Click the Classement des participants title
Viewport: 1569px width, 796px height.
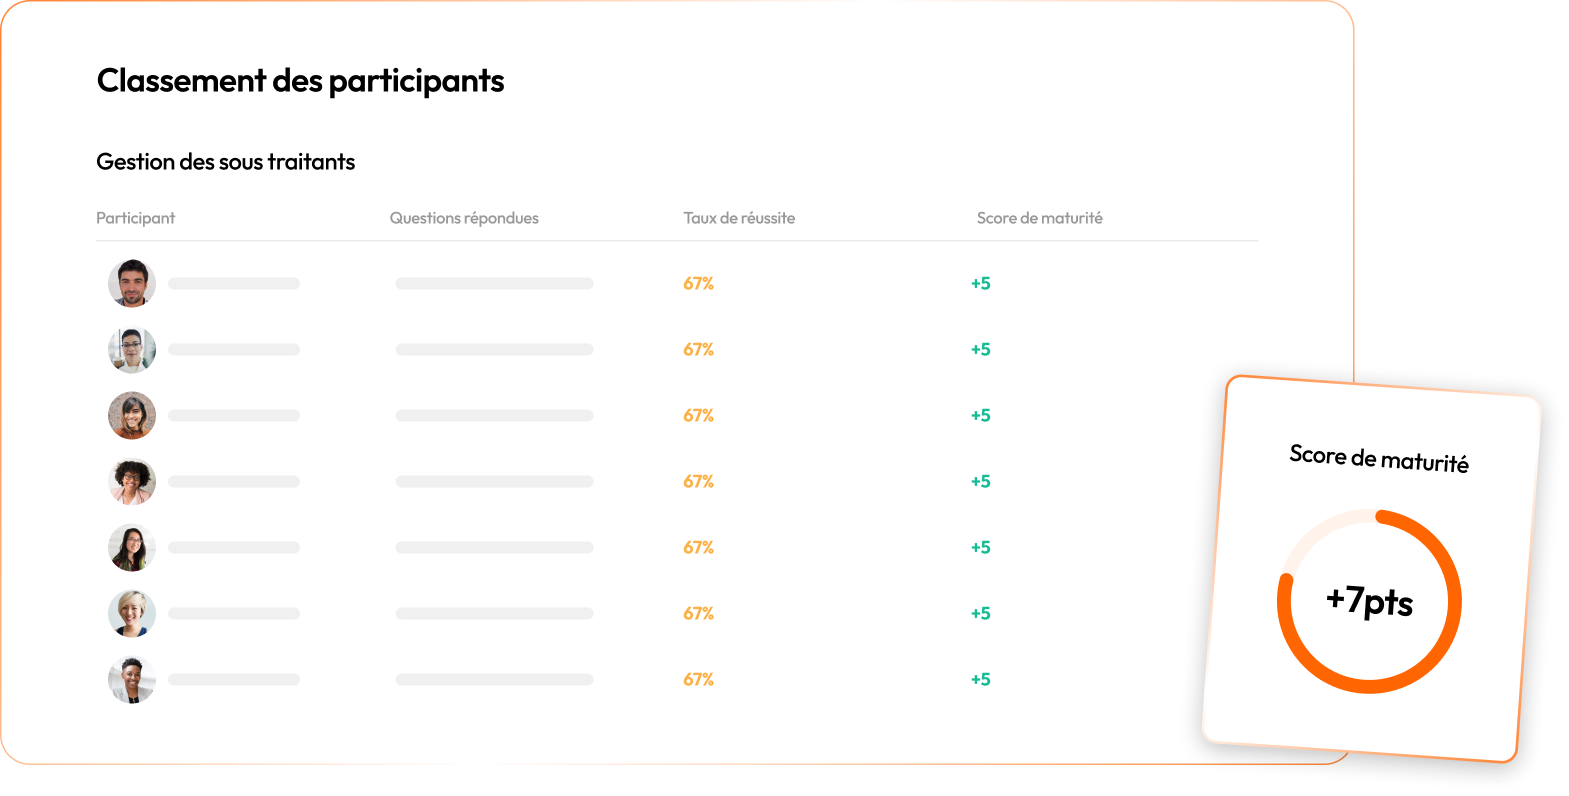300,81
